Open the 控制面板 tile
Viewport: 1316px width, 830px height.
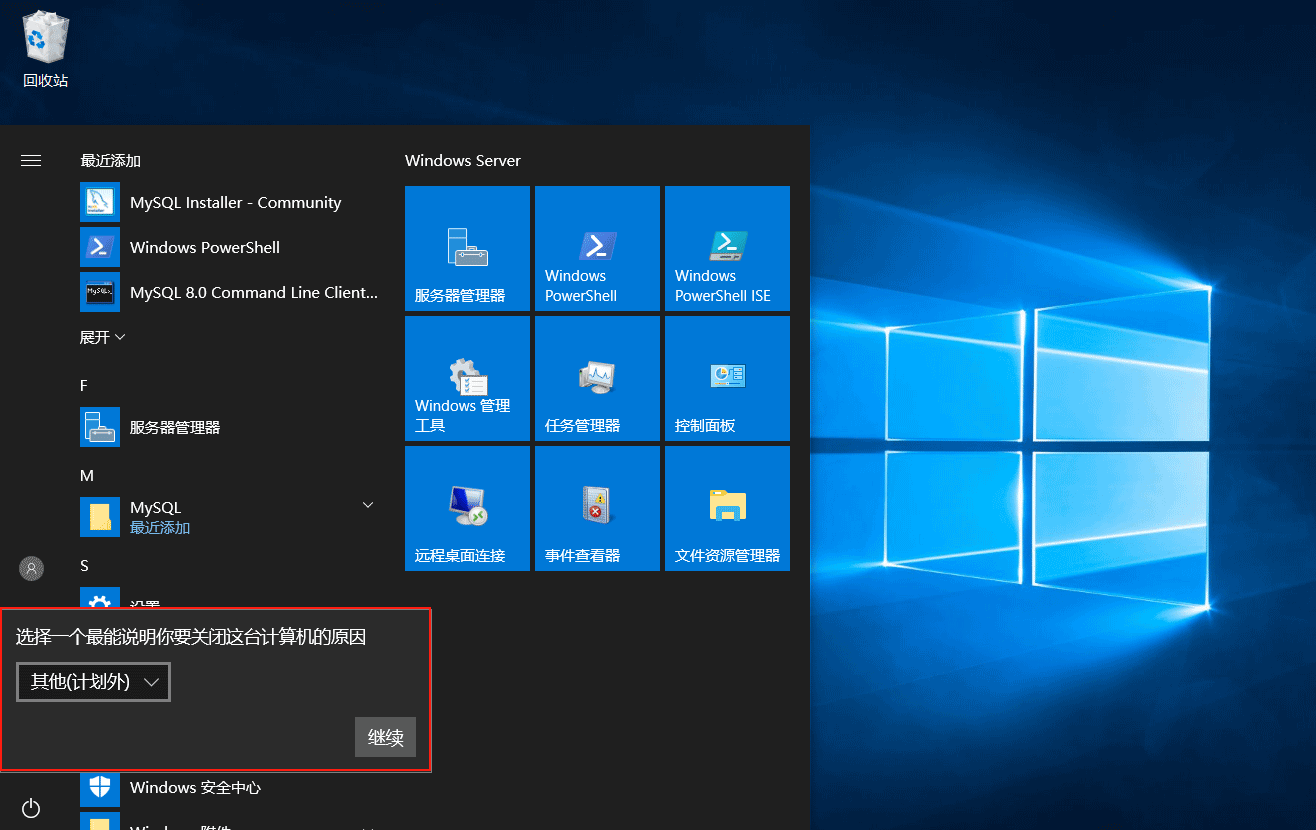pos(727,378)
